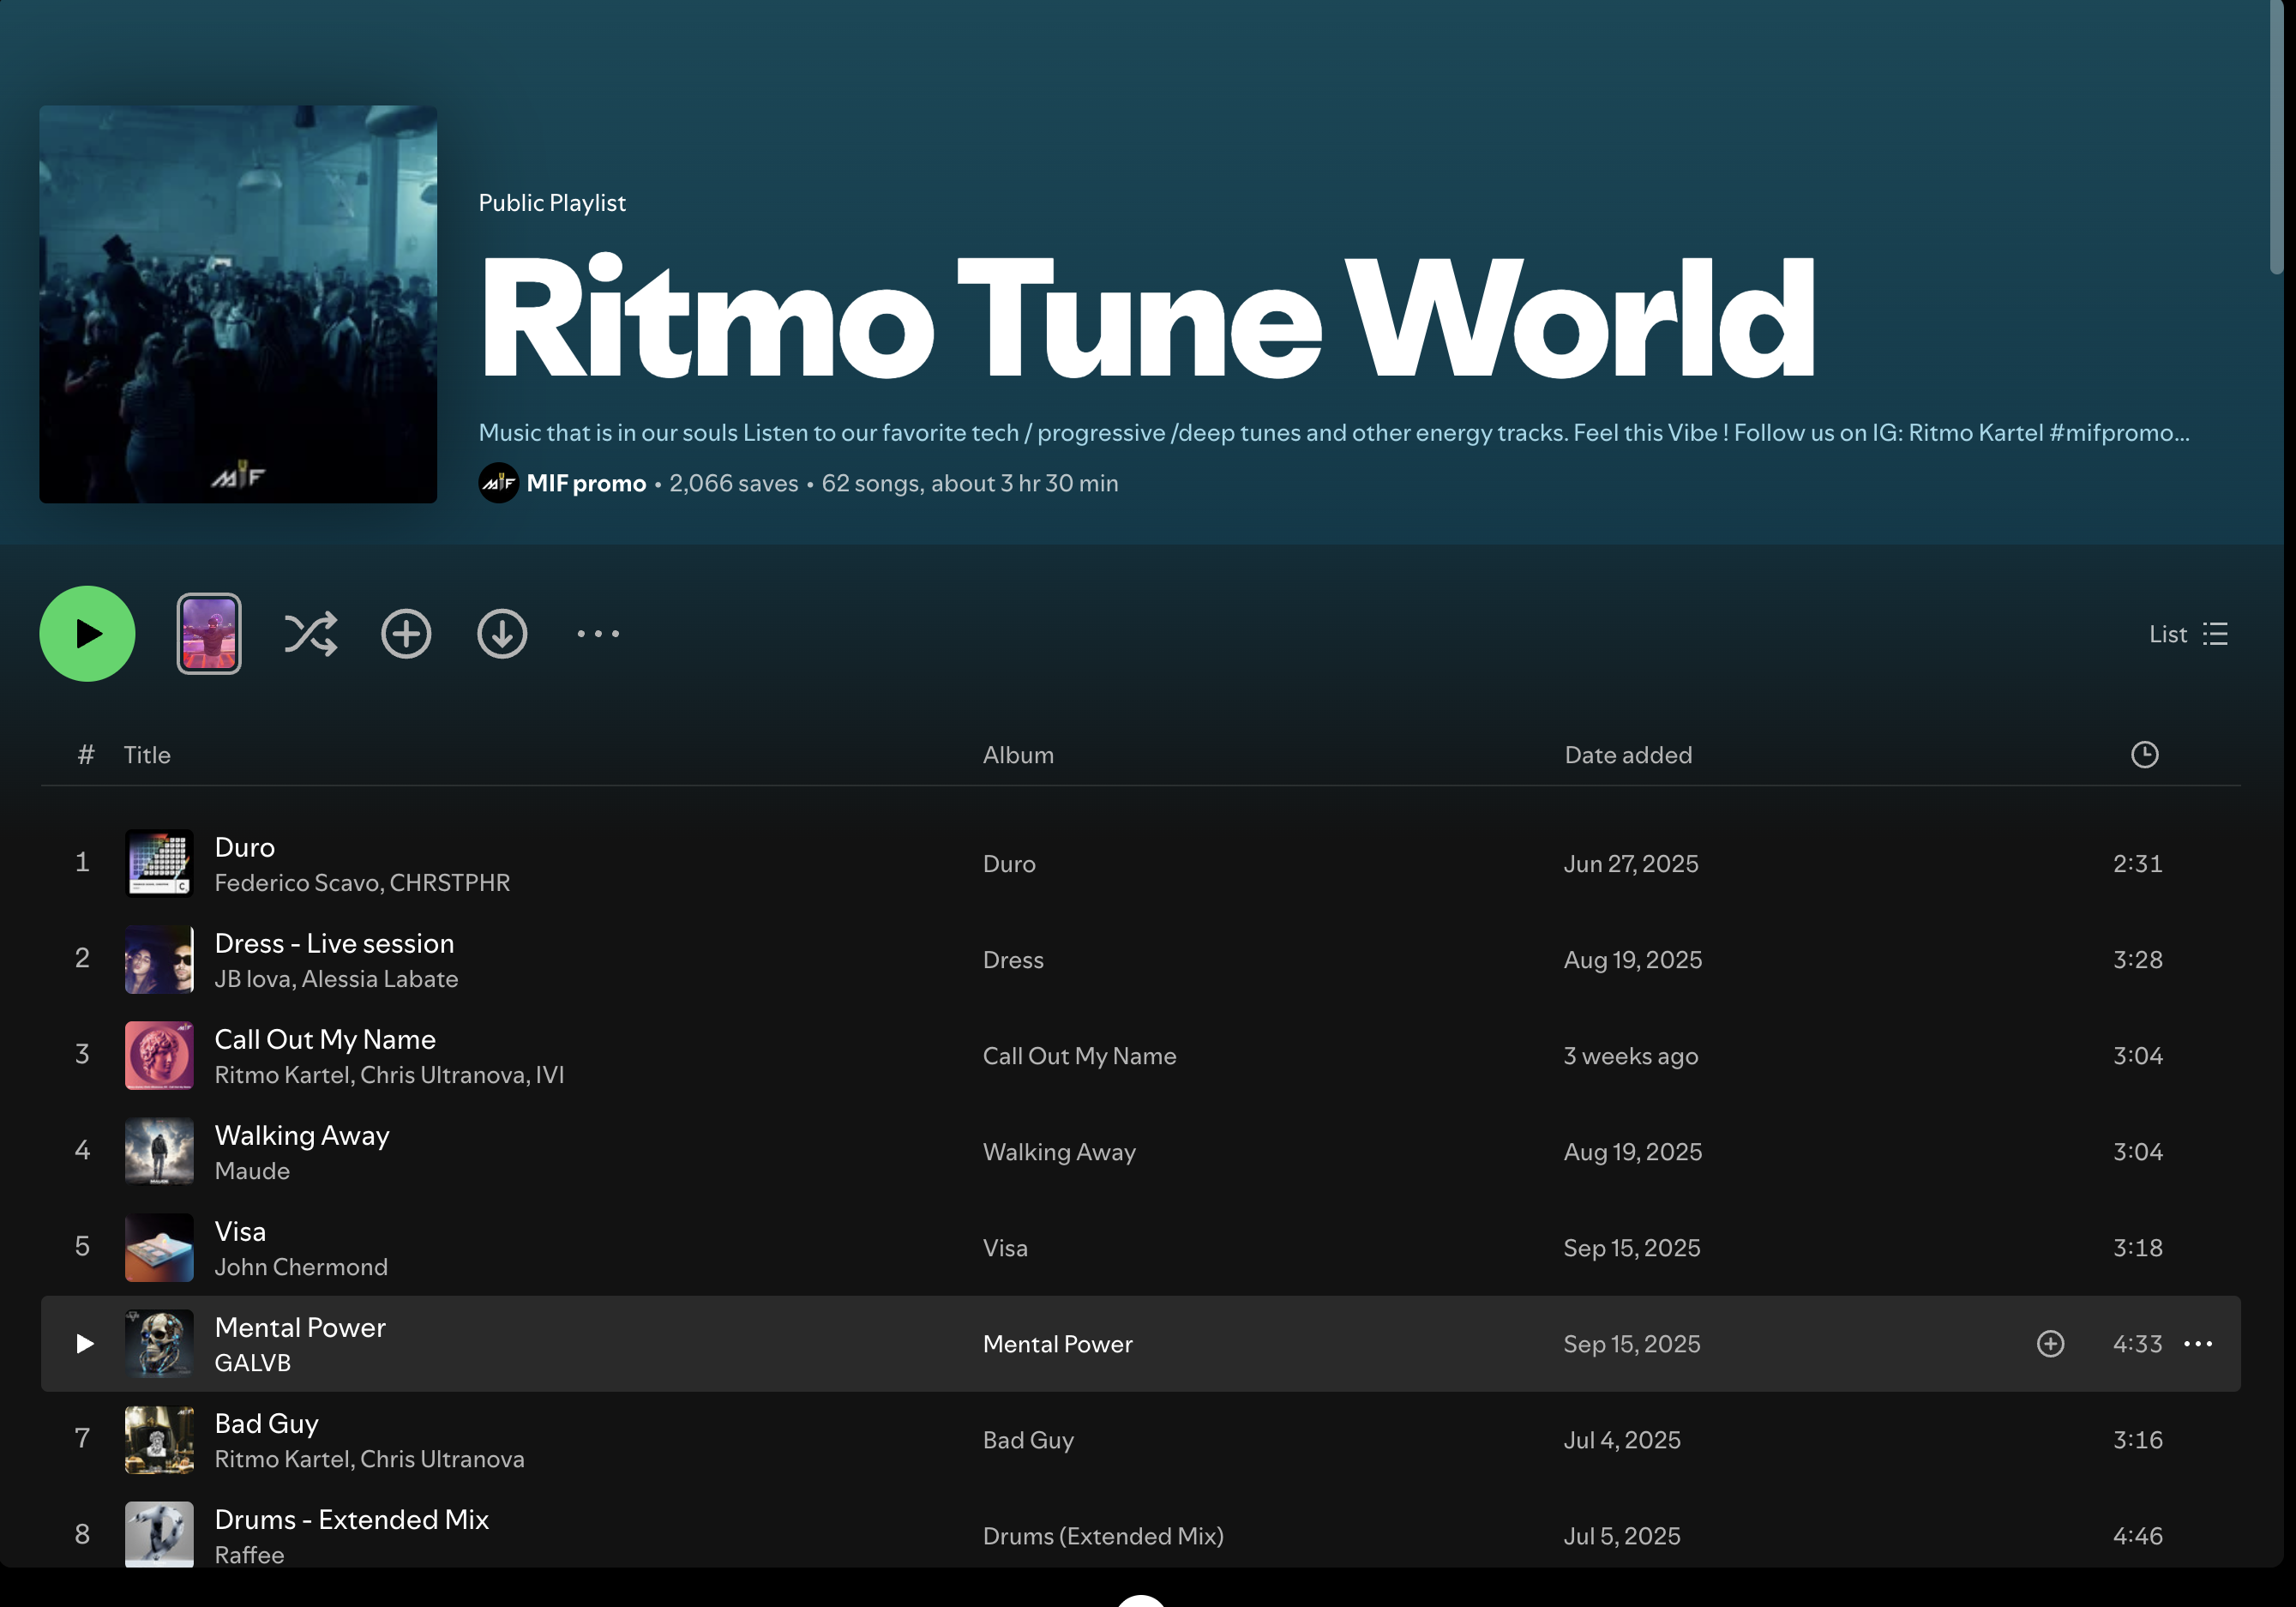
Task: Download the playlist for offline listening
Action: (502, 634)
